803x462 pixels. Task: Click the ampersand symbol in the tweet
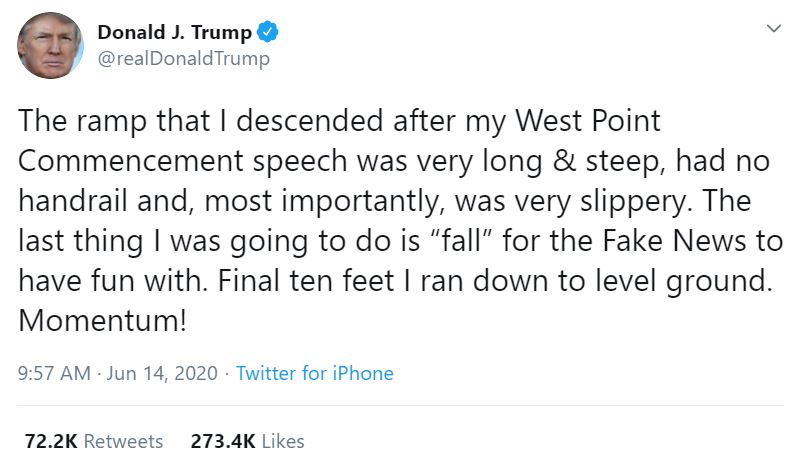[564, 161]
